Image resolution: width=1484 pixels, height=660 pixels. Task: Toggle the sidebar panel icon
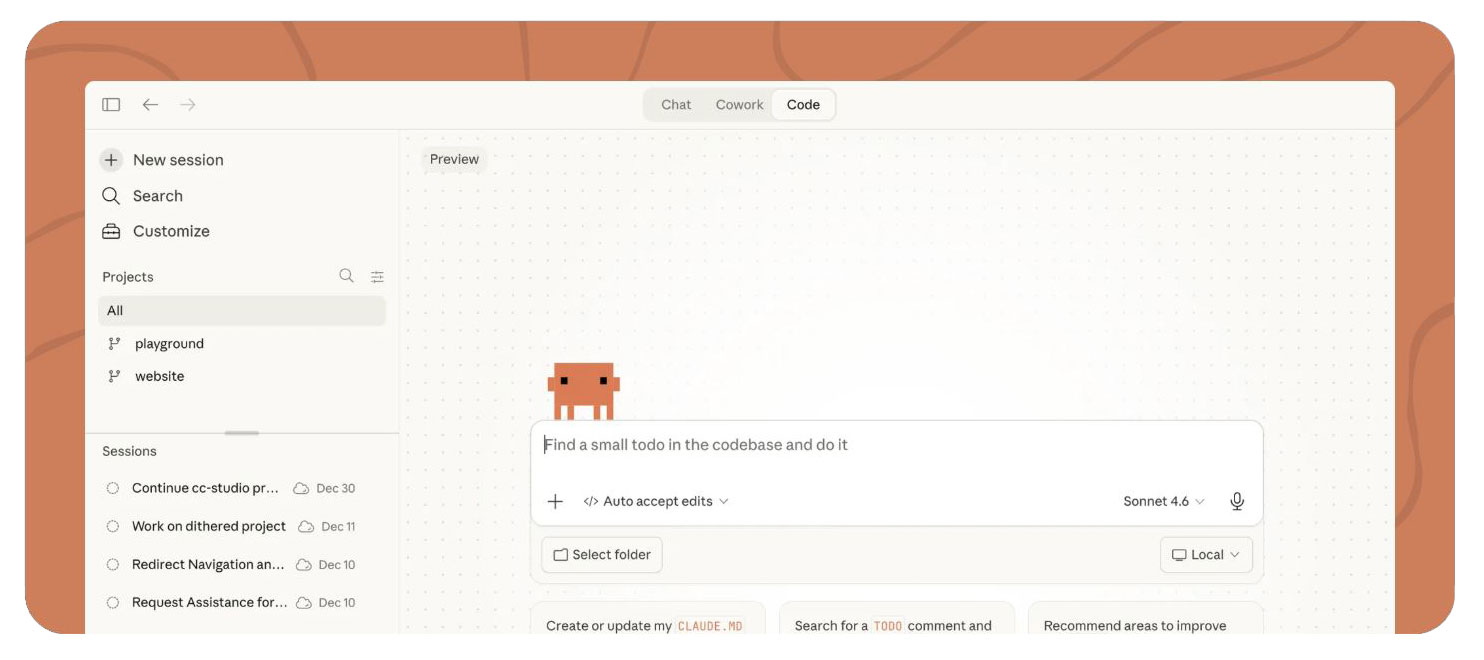point(111,105)
